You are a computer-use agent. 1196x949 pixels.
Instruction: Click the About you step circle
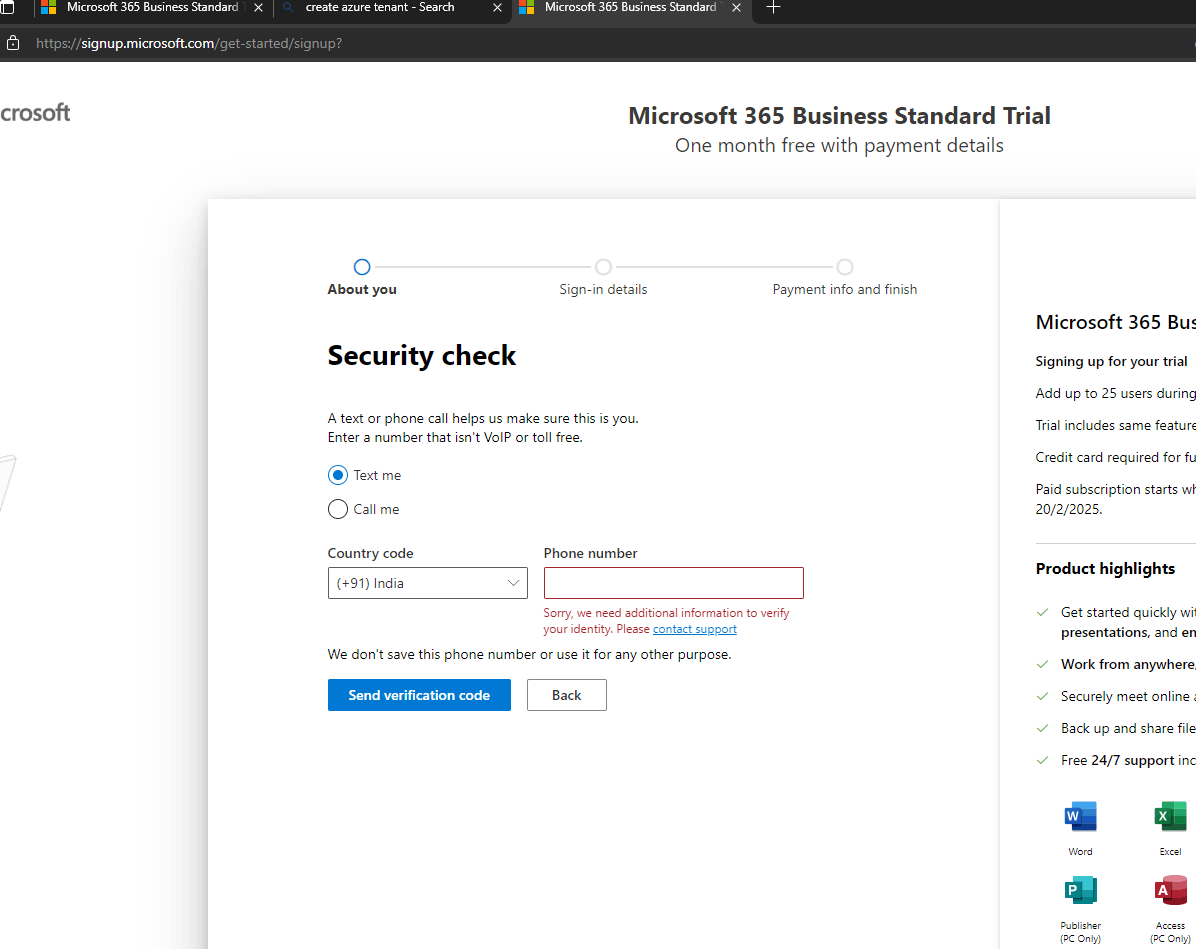[362, 267]
